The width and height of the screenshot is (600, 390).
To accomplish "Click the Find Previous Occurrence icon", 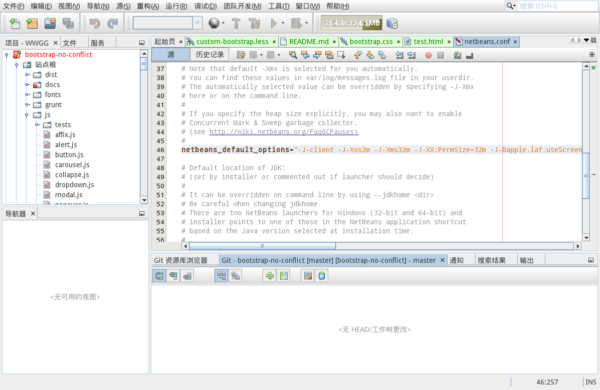I will [305, 55].
